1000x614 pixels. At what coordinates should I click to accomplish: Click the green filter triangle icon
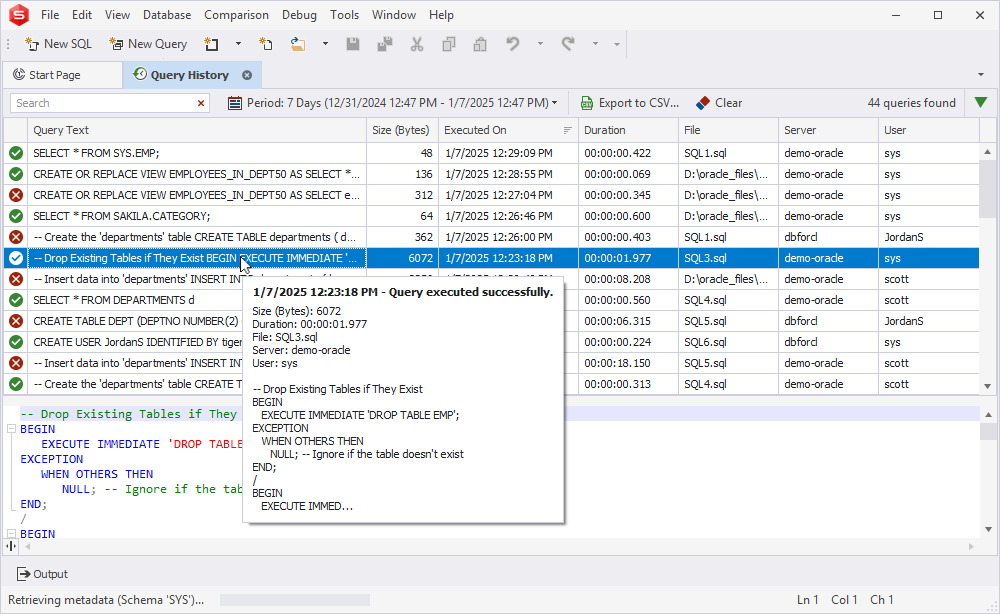(x=981, y=102)
